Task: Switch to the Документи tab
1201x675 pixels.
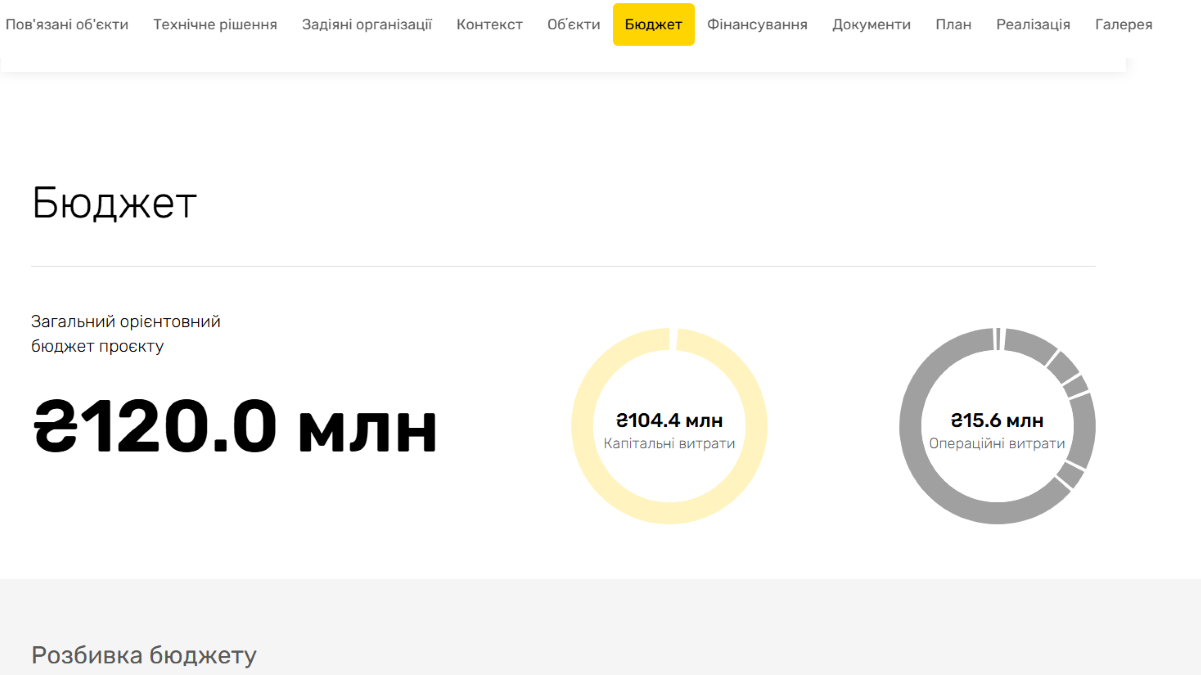Action: click(x=871, y=24)
